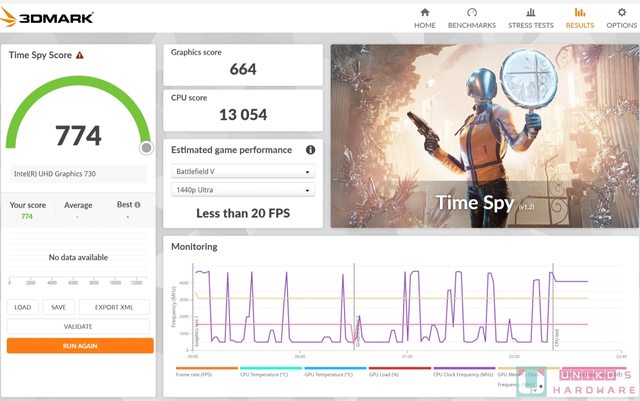640x401 pixels.
Task: Click the Estimated game performance info icon
Action: click(x=310, y=150)
